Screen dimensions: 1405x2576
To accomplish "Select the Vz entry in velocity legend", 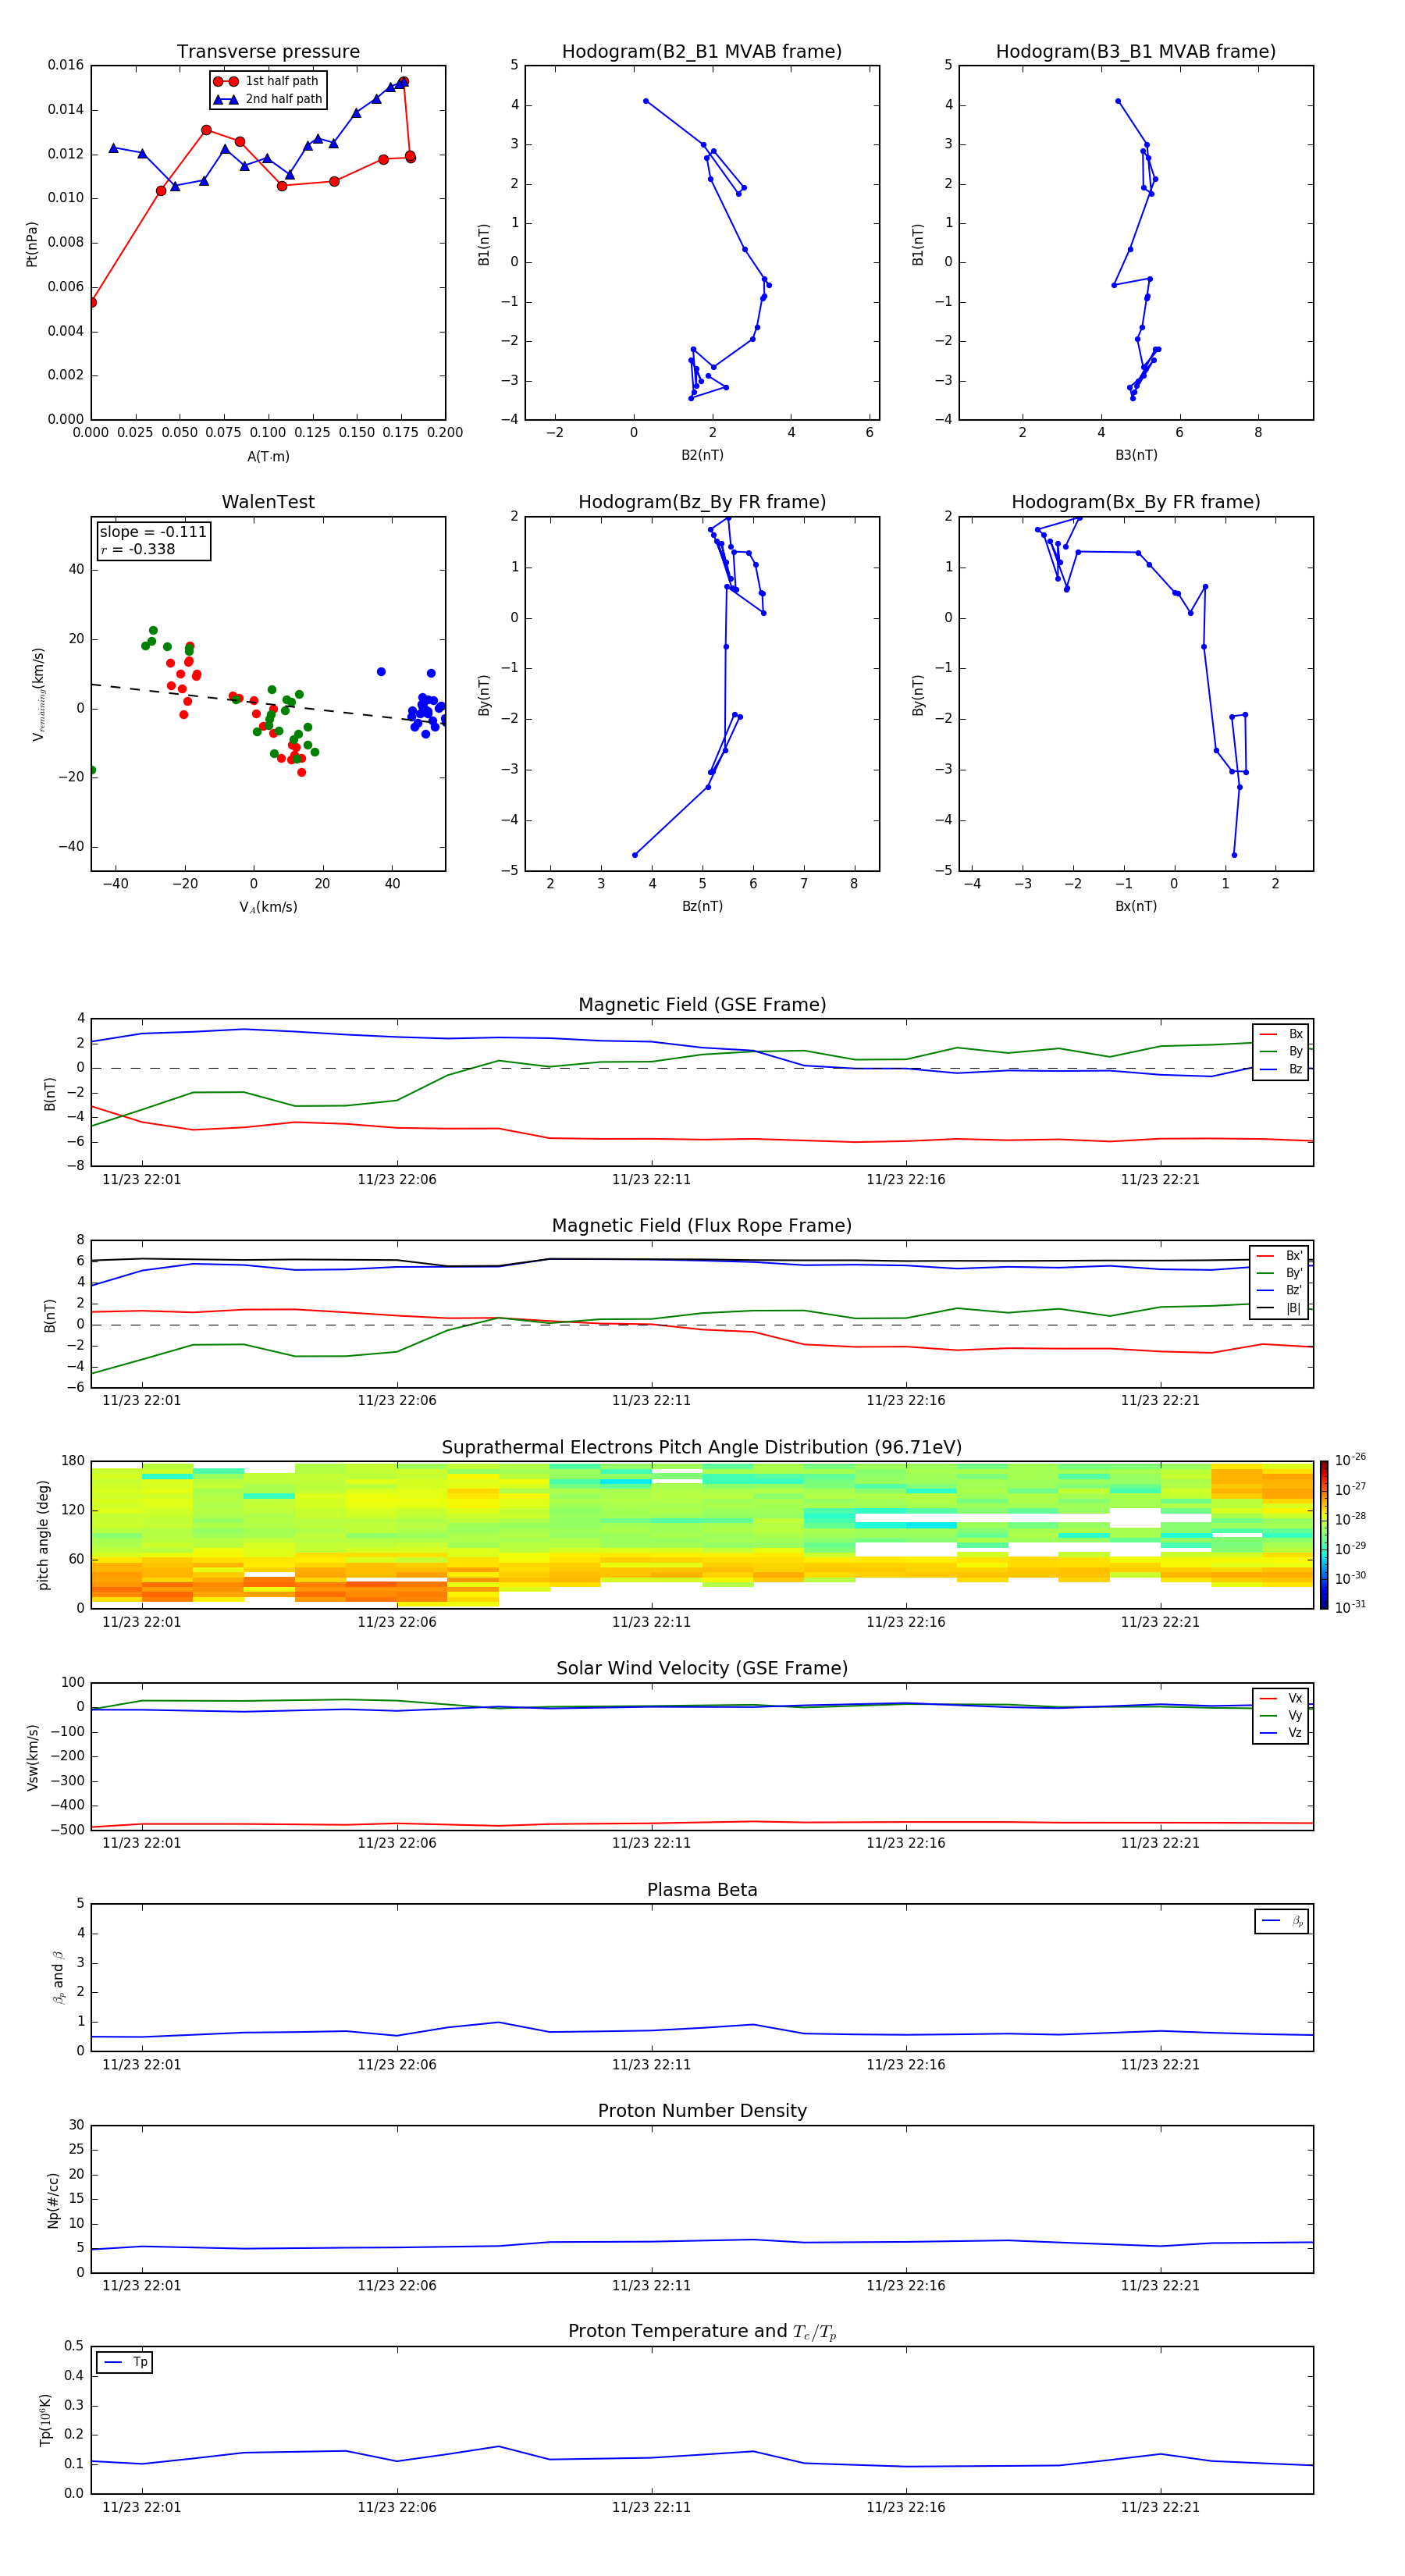I will click(x=1281, y=1733).
